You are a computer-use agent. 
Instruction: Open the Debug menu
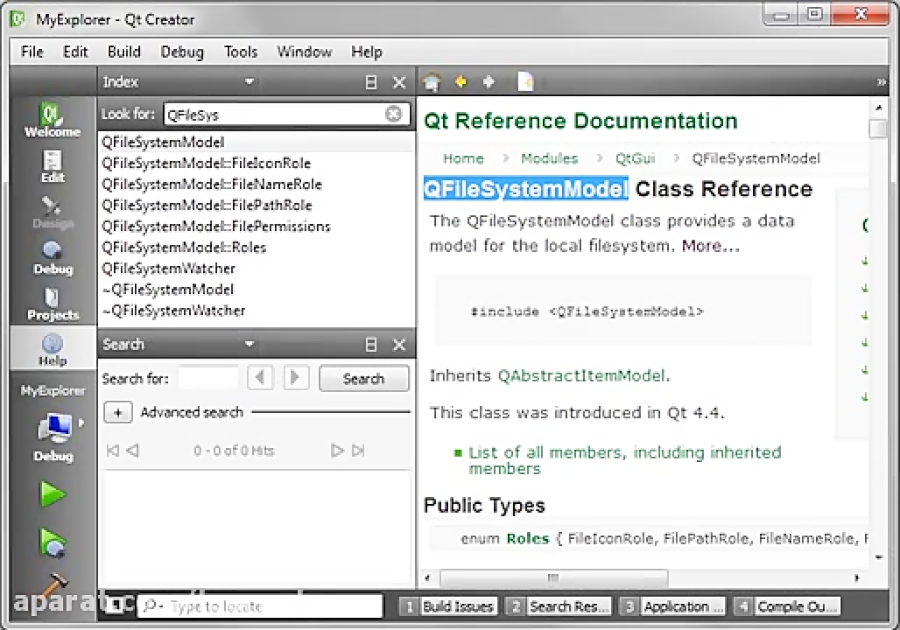[x=182, y=52]
